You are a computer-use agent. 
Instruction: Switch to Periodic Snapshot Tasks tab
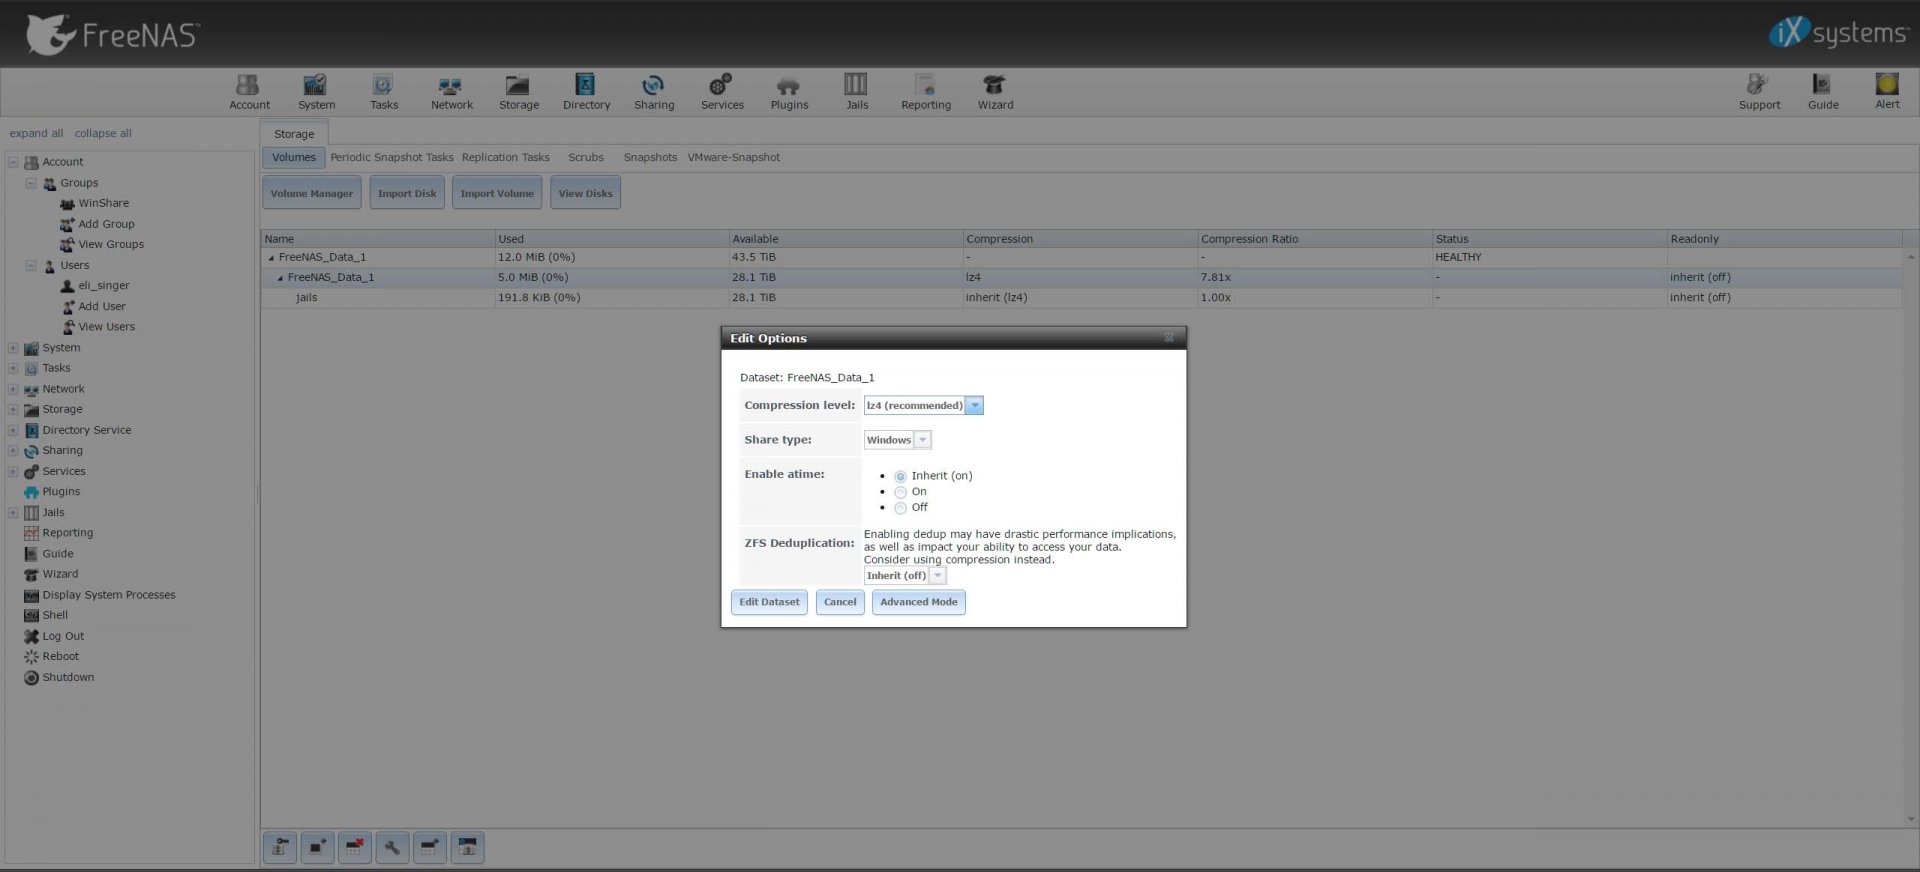coord(392,157)
